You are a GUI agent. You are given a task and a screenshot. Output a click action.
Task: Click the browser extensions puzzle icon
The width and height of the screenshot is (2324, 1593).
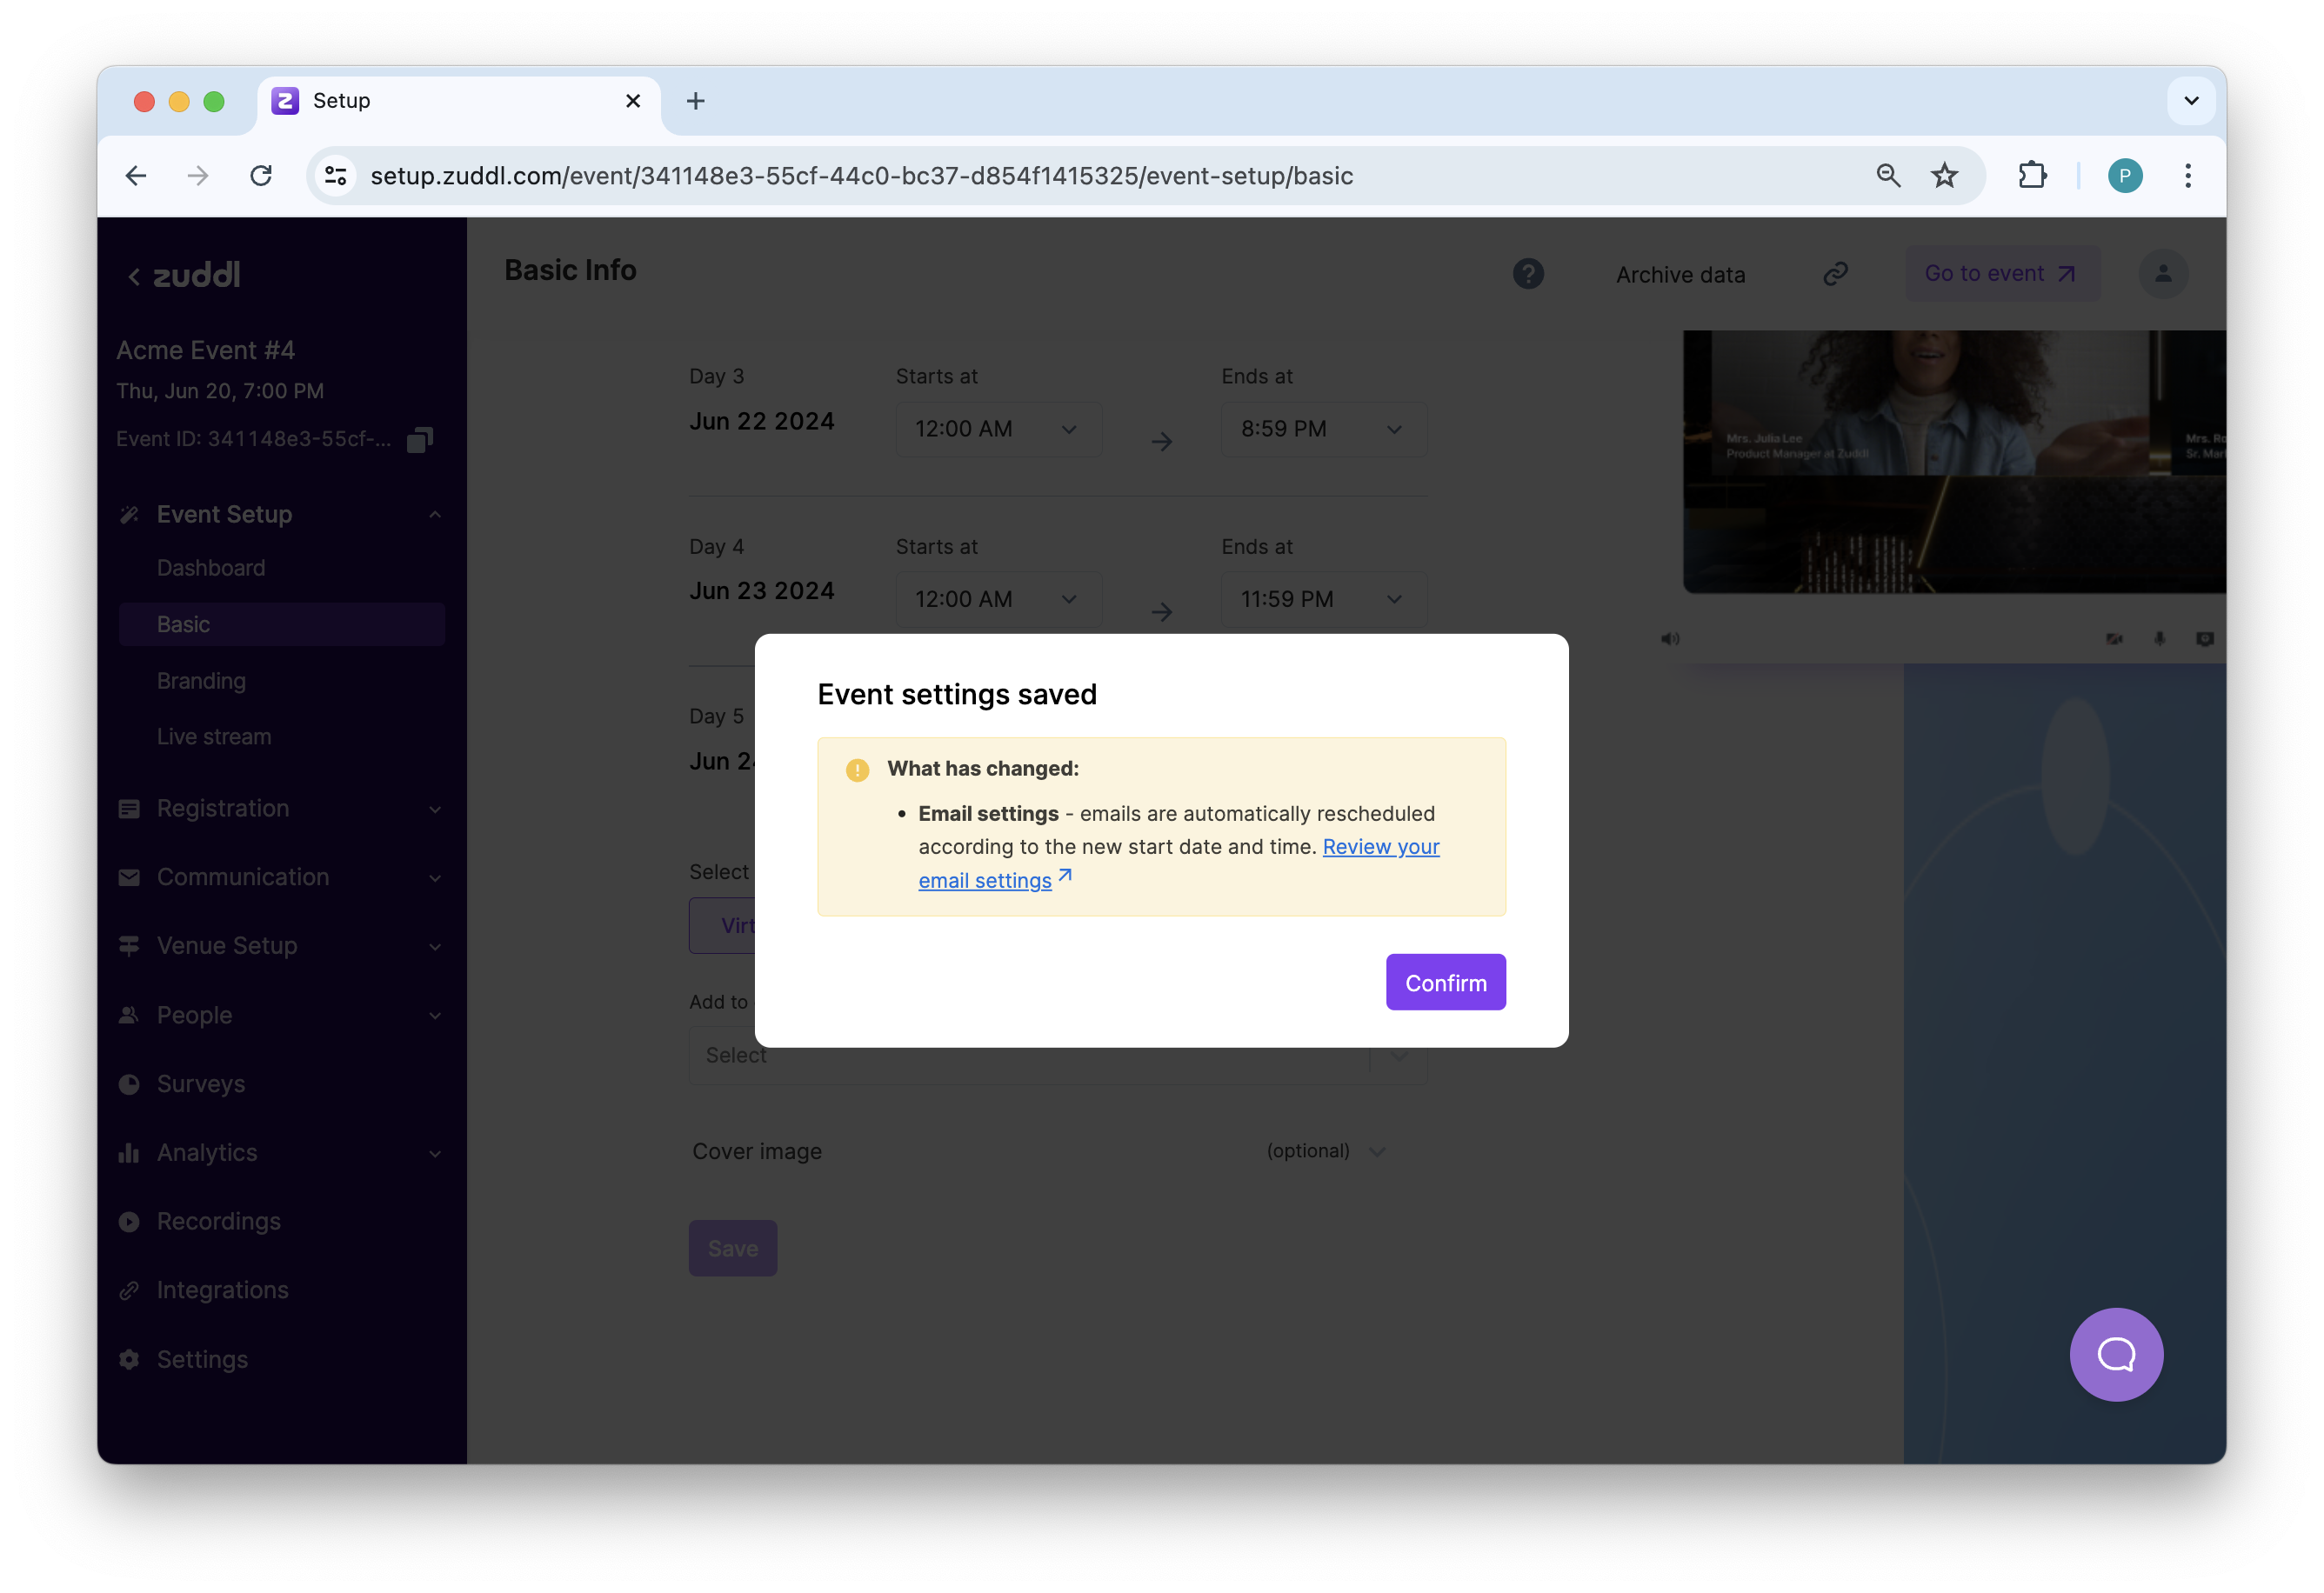(2031, 176)
